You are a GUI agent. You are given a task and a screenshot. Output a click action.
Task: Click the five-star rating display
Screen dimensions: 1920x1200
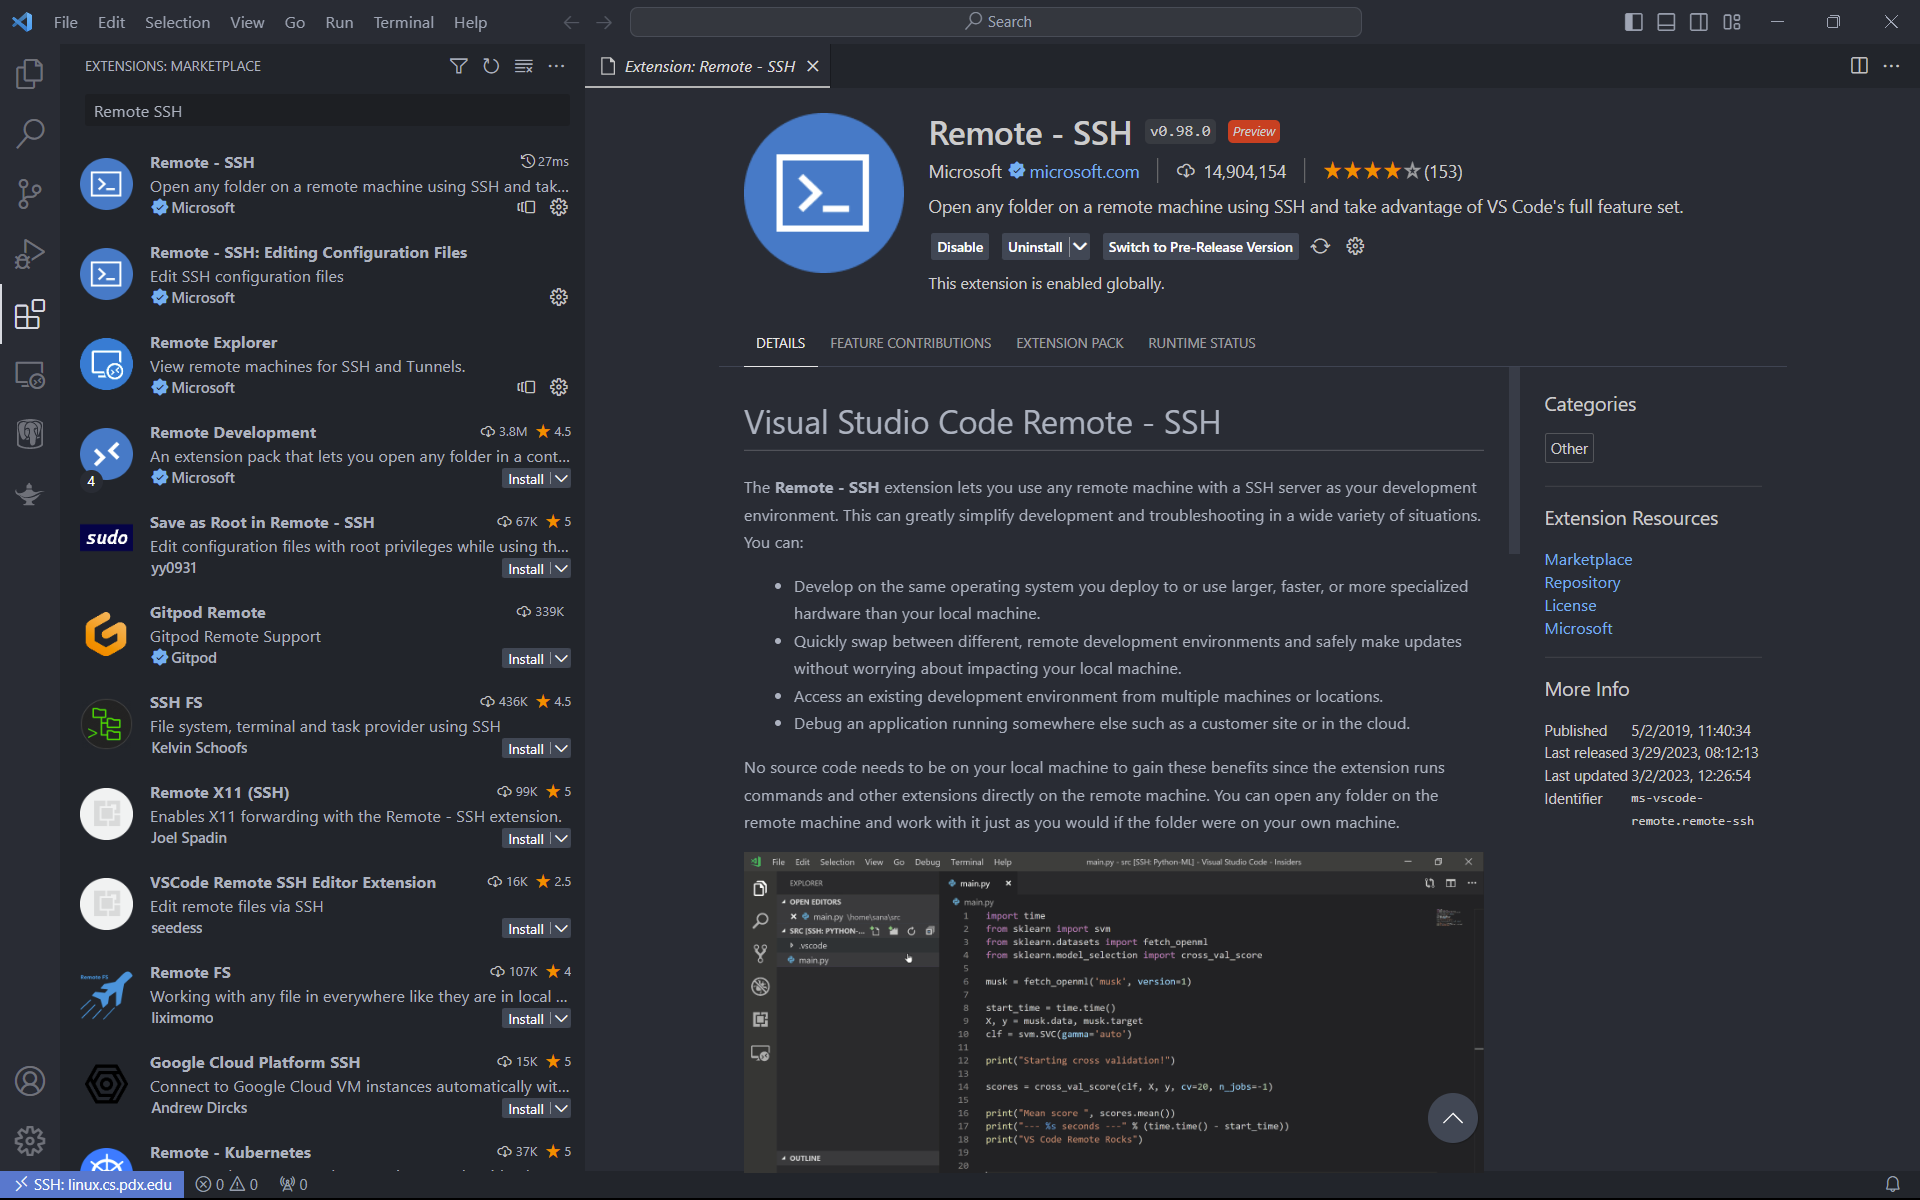coord(1371,171)
